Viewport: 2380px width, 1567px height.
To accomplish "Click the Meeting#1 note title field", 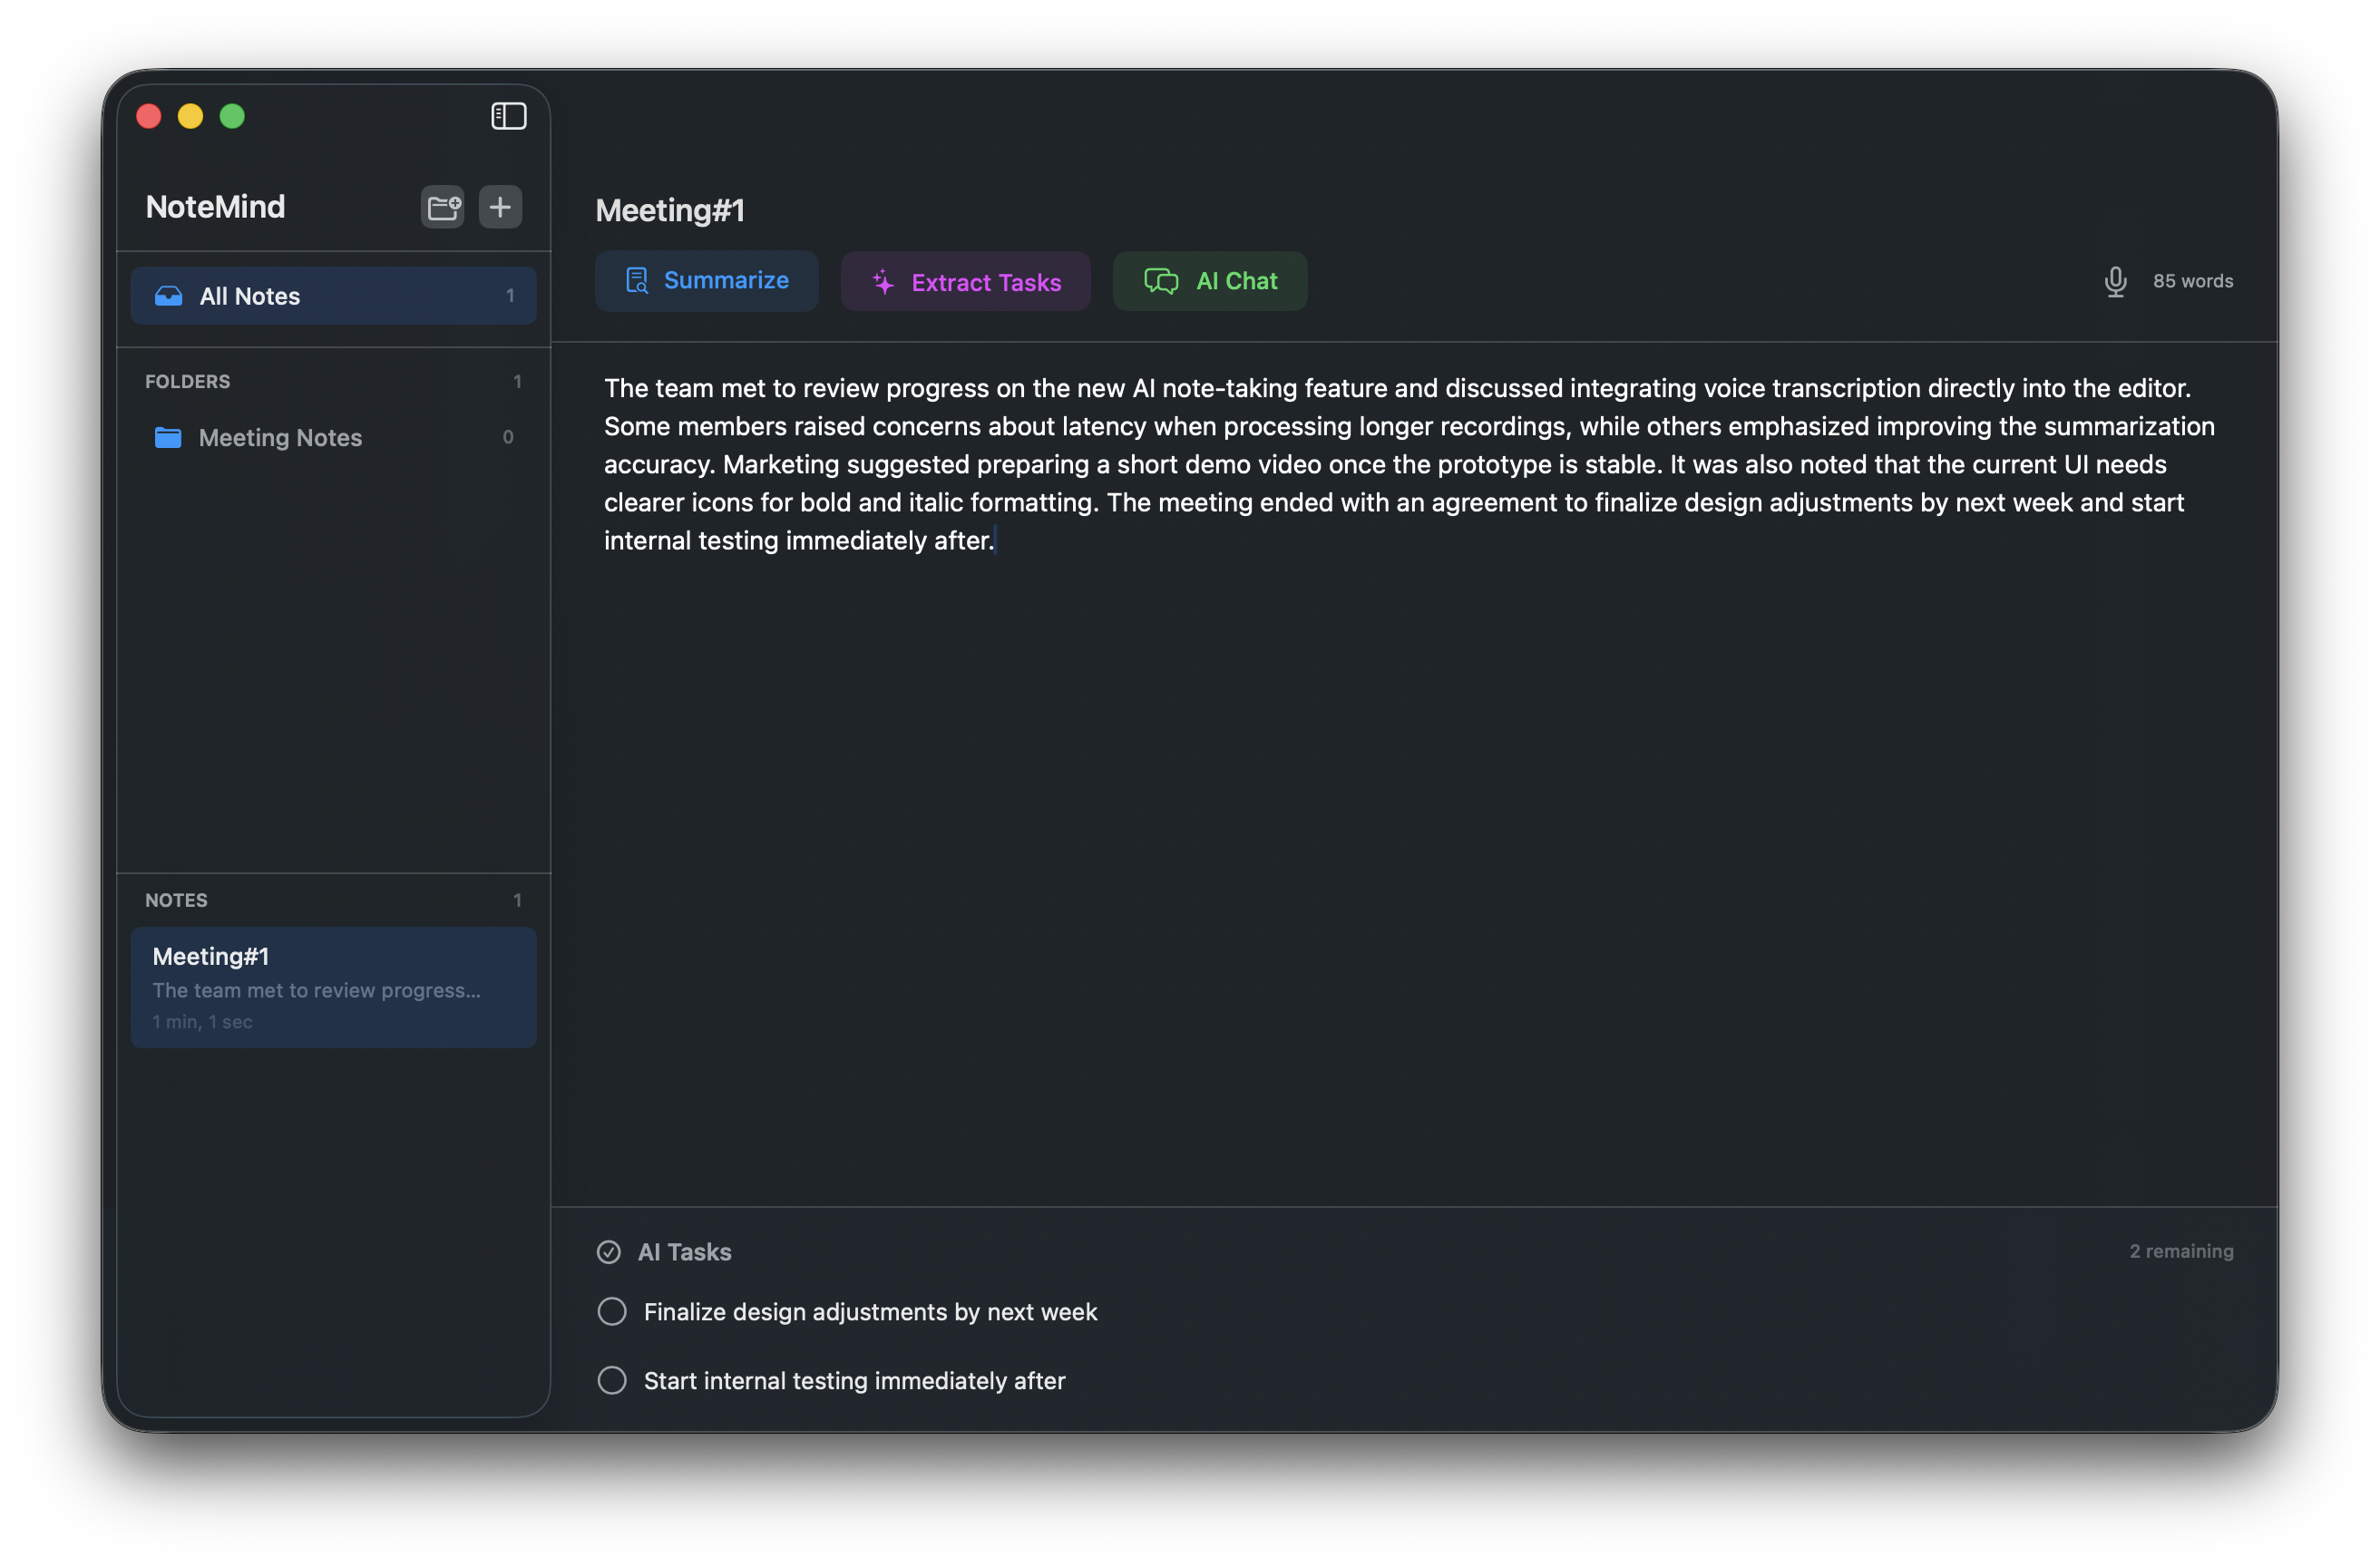I will click(x=670, y=210).
